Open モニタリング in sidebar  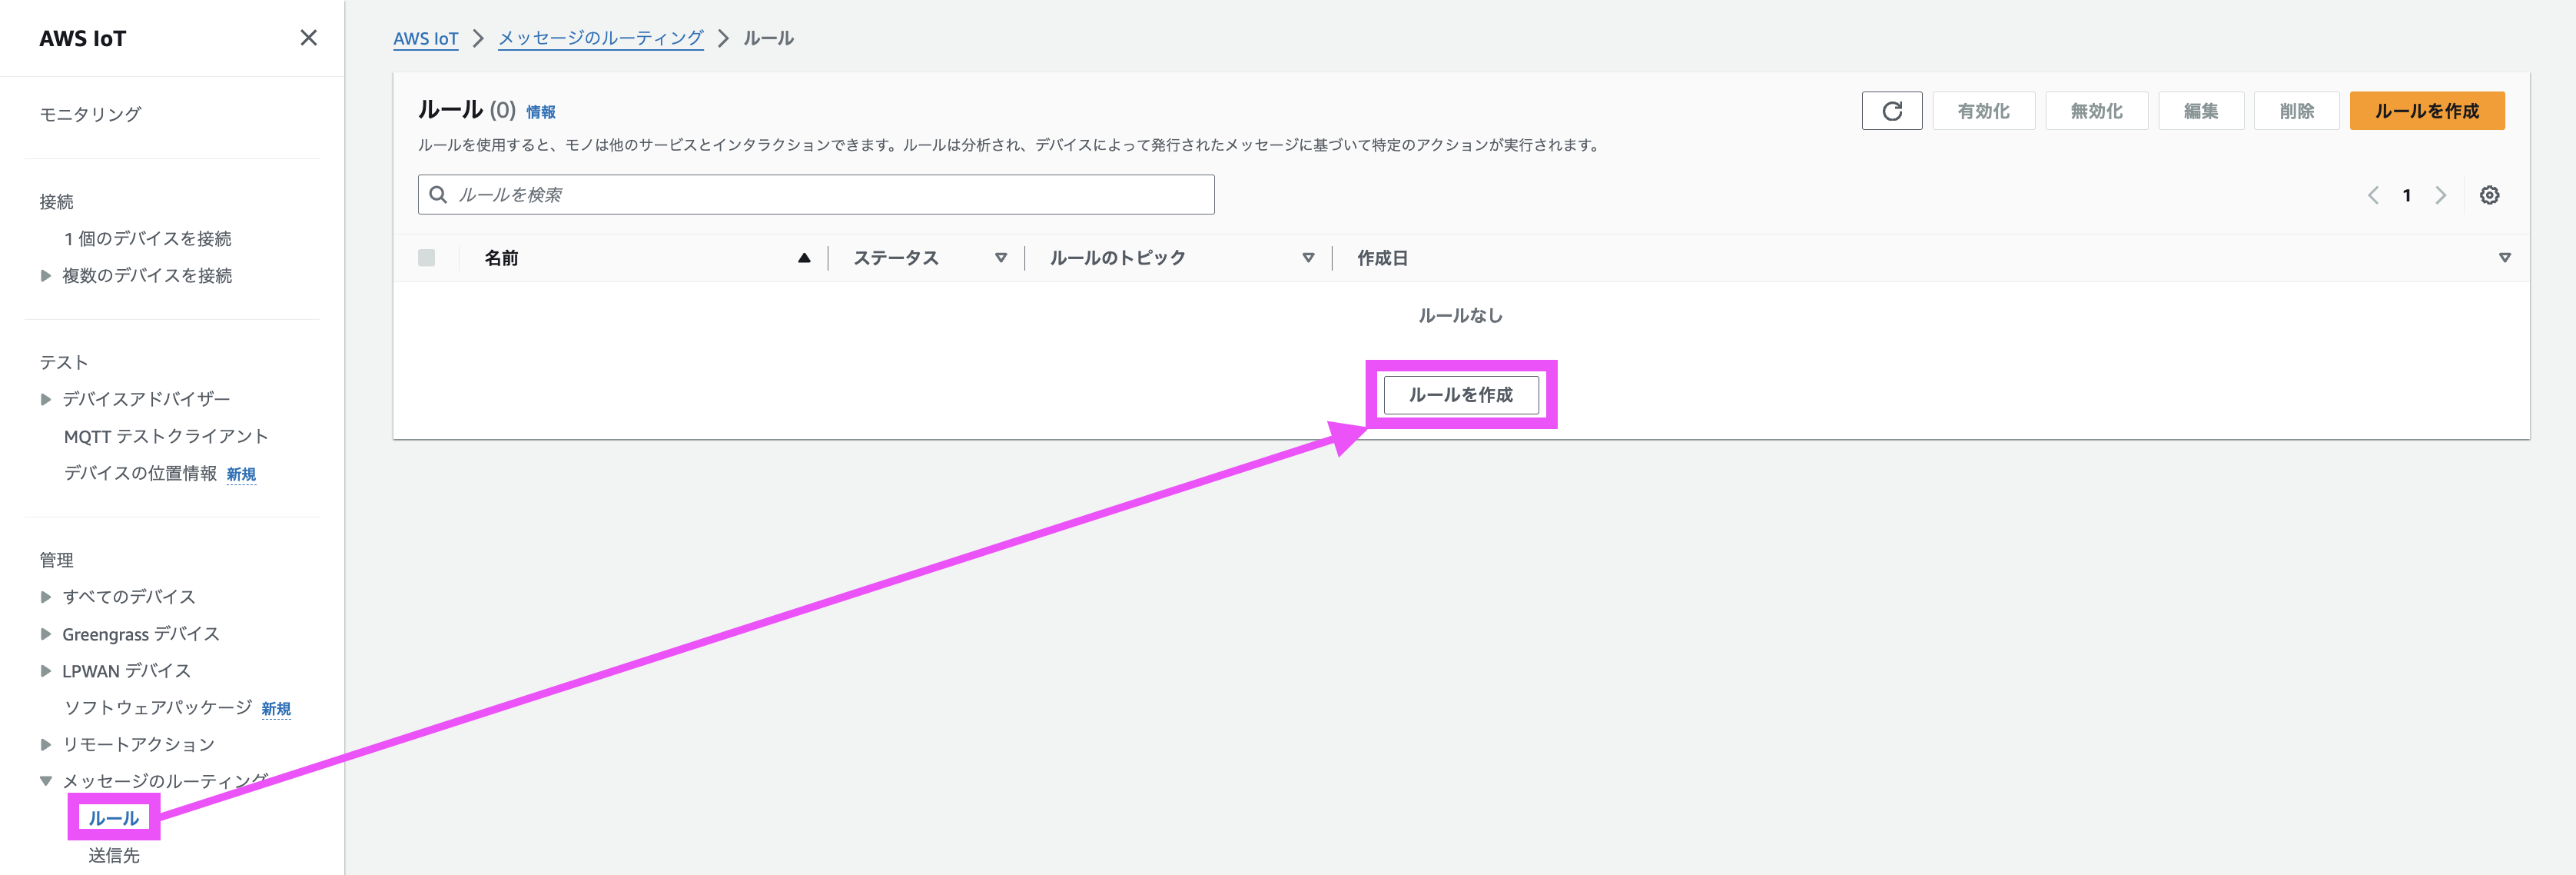click(90, 114)
